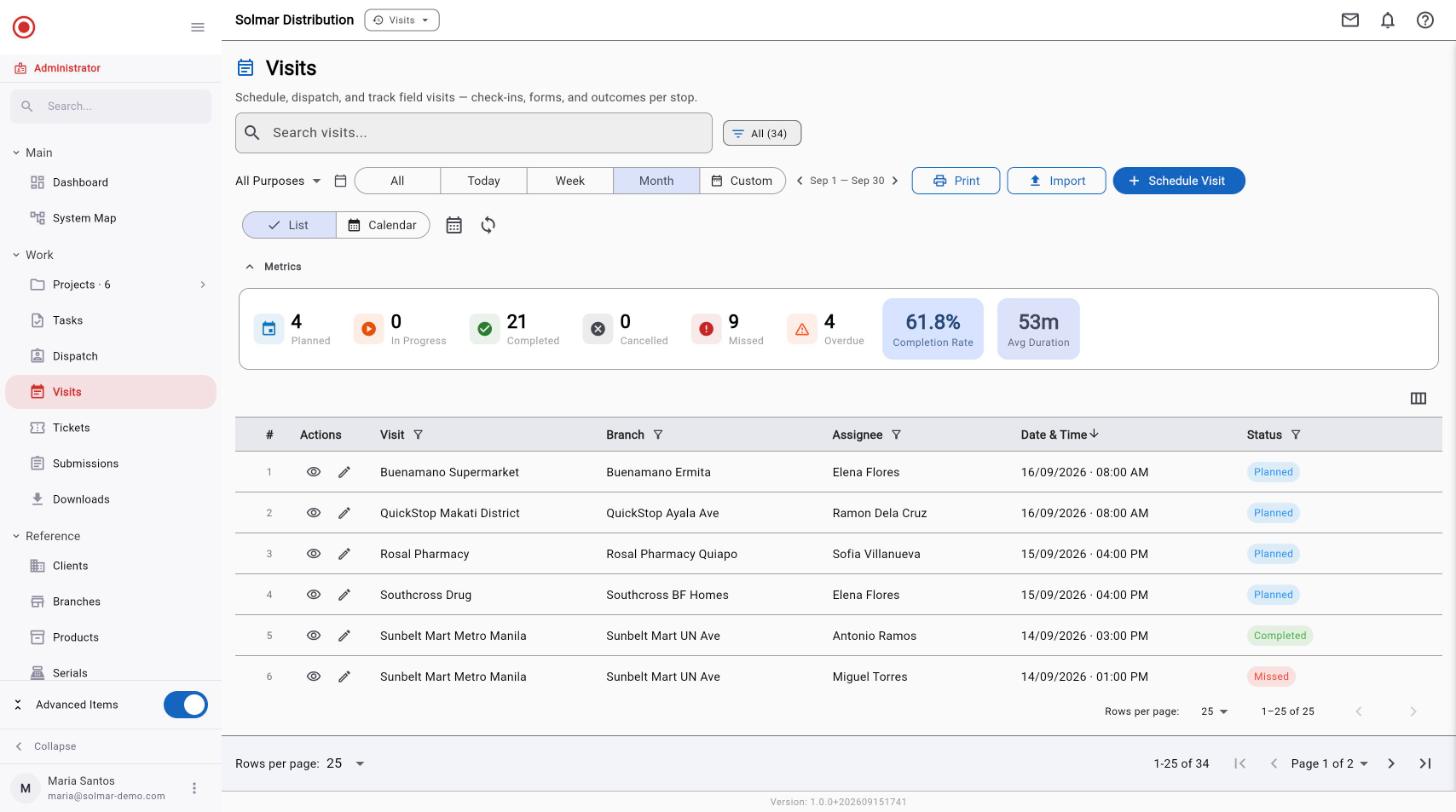Click the Schedule Visit button
1456x812 pixels.
click(1178, 181)
